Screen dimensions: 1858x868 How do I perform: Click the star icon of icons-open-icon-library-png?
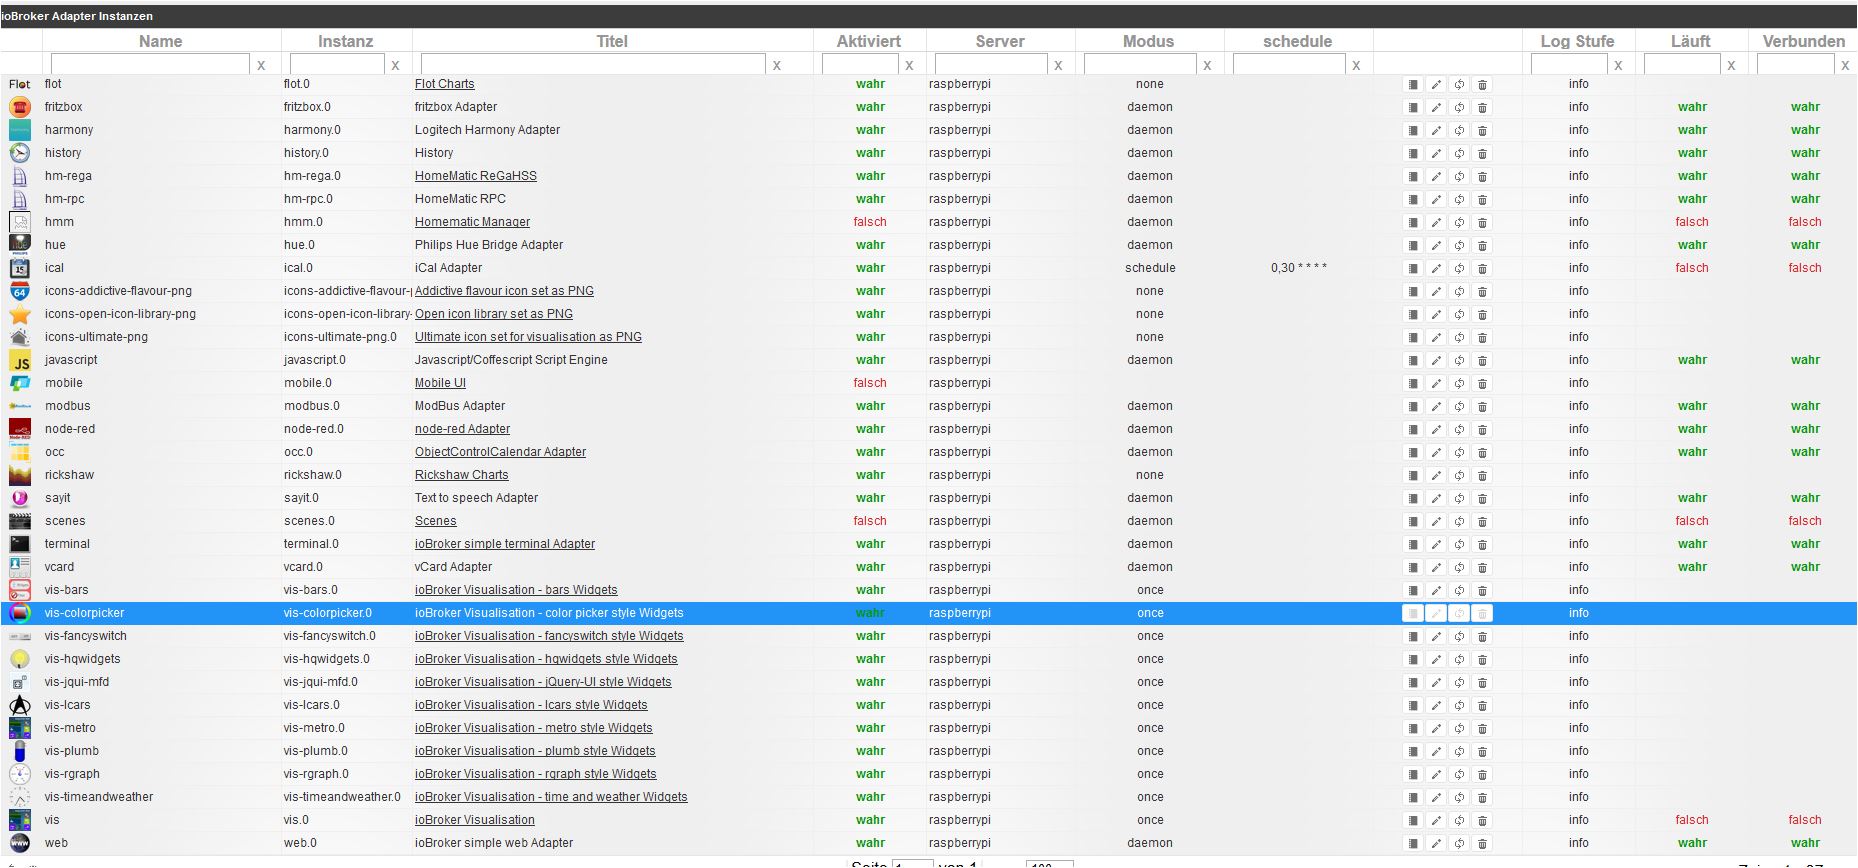pos(20,314)
